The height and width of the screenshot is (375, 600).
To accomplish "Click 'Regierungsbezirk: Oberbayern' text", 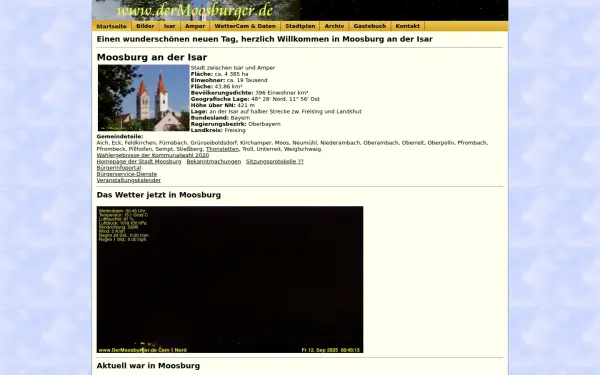I will tap(236, 124).
